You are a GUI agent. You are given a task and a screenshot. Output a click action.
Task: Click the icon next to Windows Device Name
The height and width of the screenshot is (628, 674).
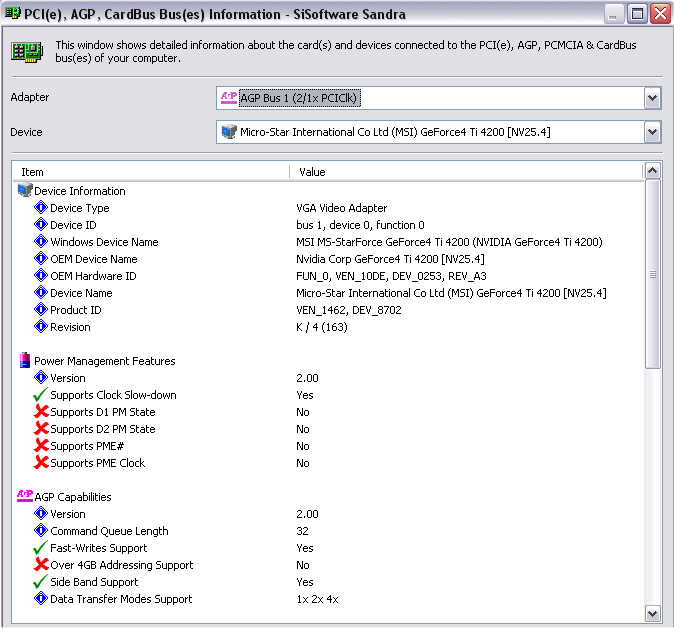click(41, 242)
